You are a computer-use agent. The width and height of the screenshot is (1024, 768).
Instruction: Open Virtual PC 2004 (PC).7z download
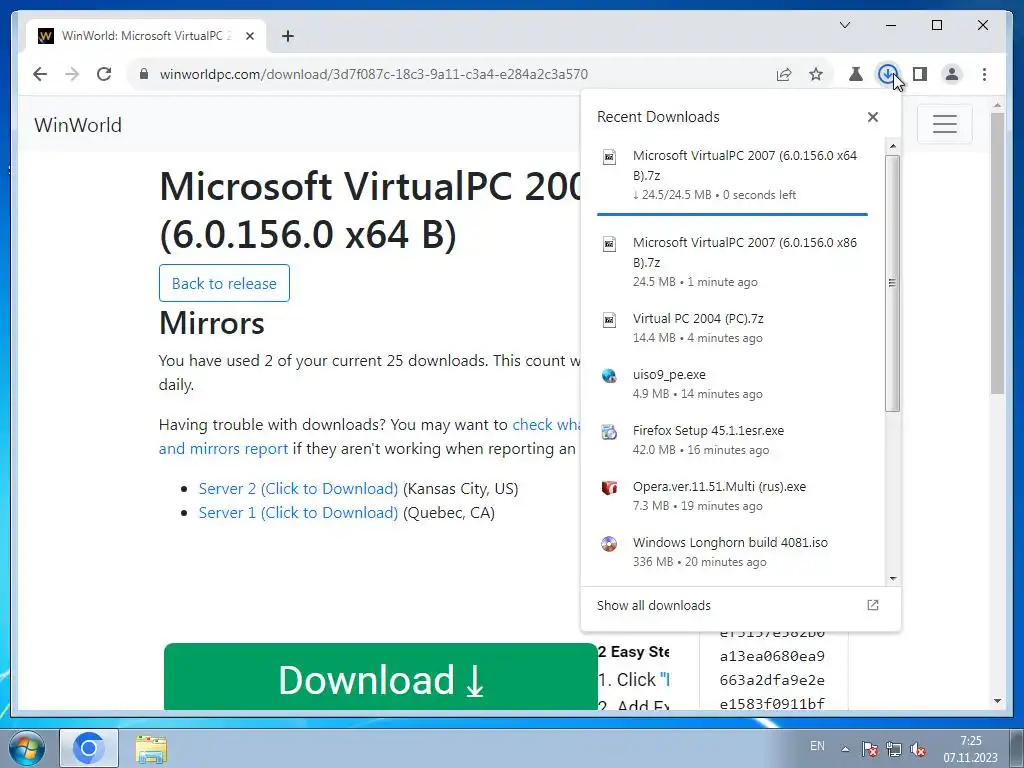point(732,328)
